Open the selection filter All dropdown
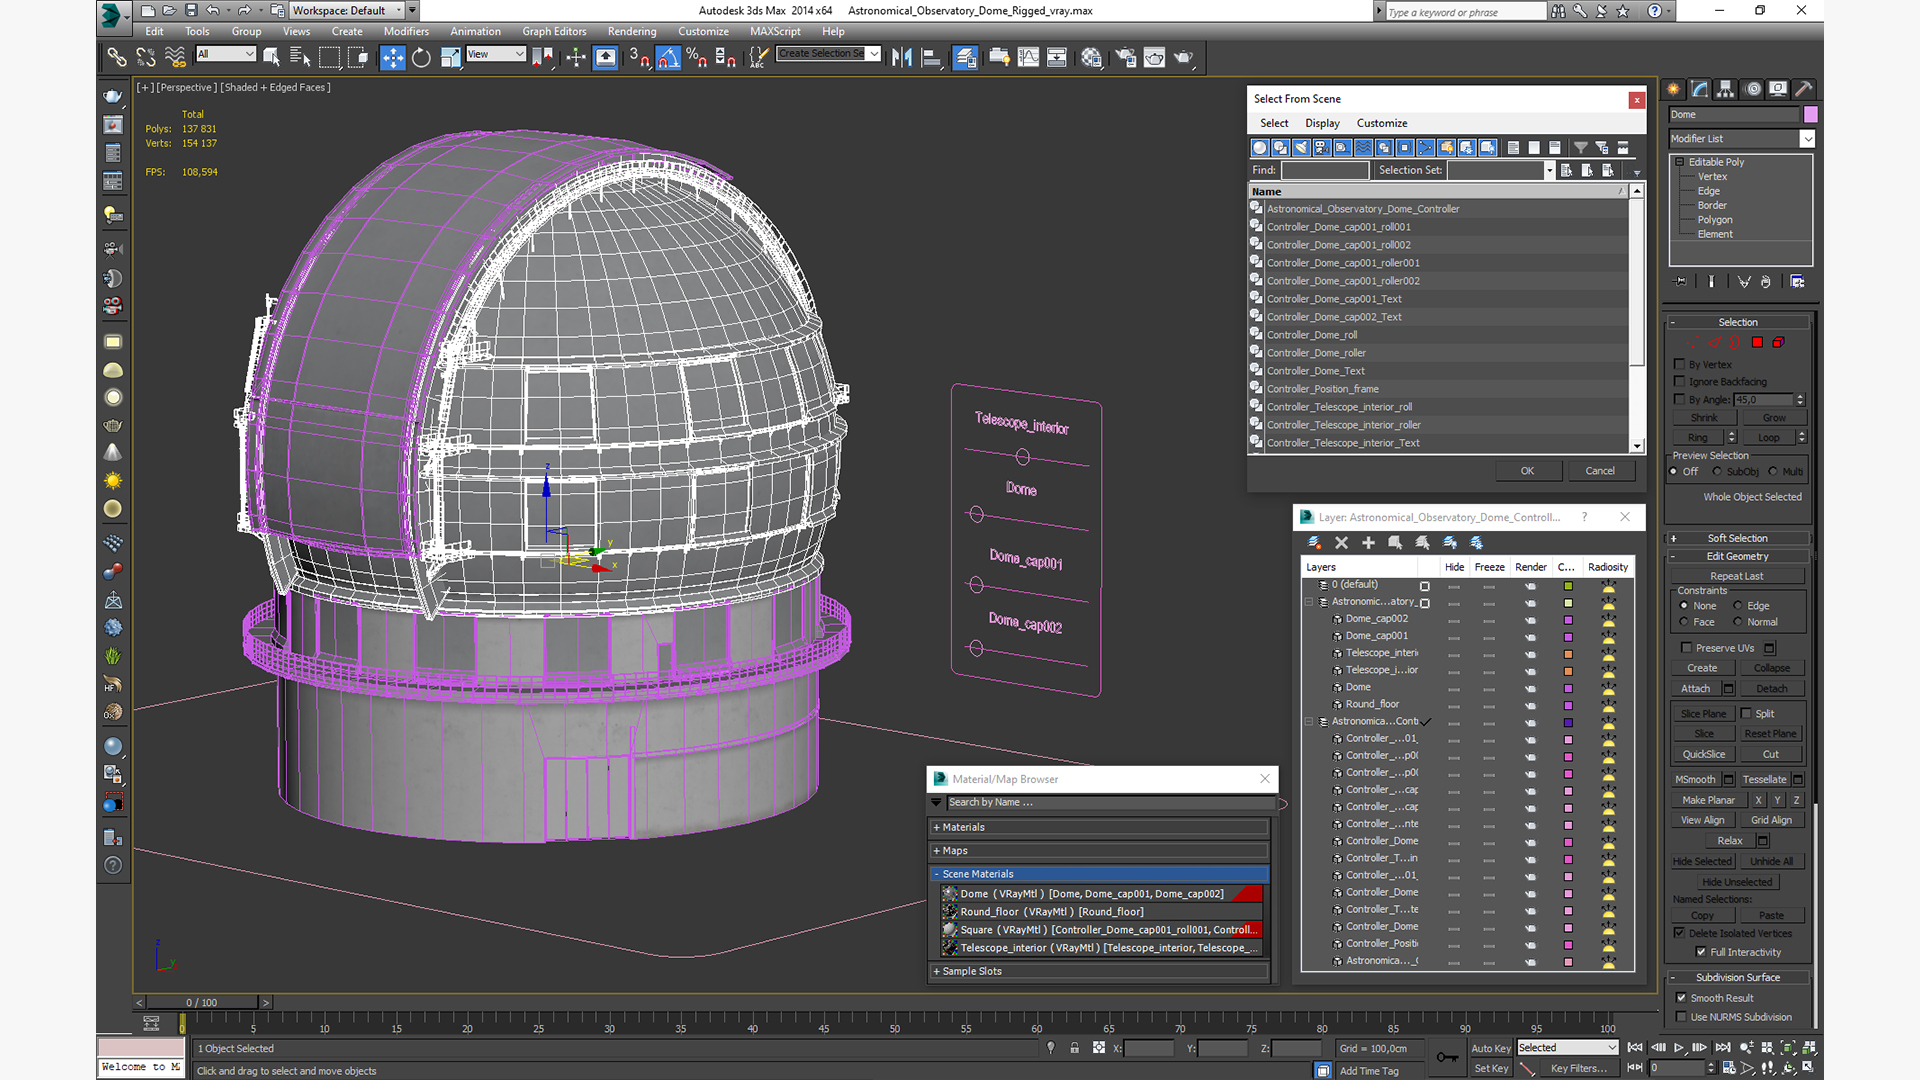Image resolution: width=1920 pixels, height=1080 pixels. [226, 54]
